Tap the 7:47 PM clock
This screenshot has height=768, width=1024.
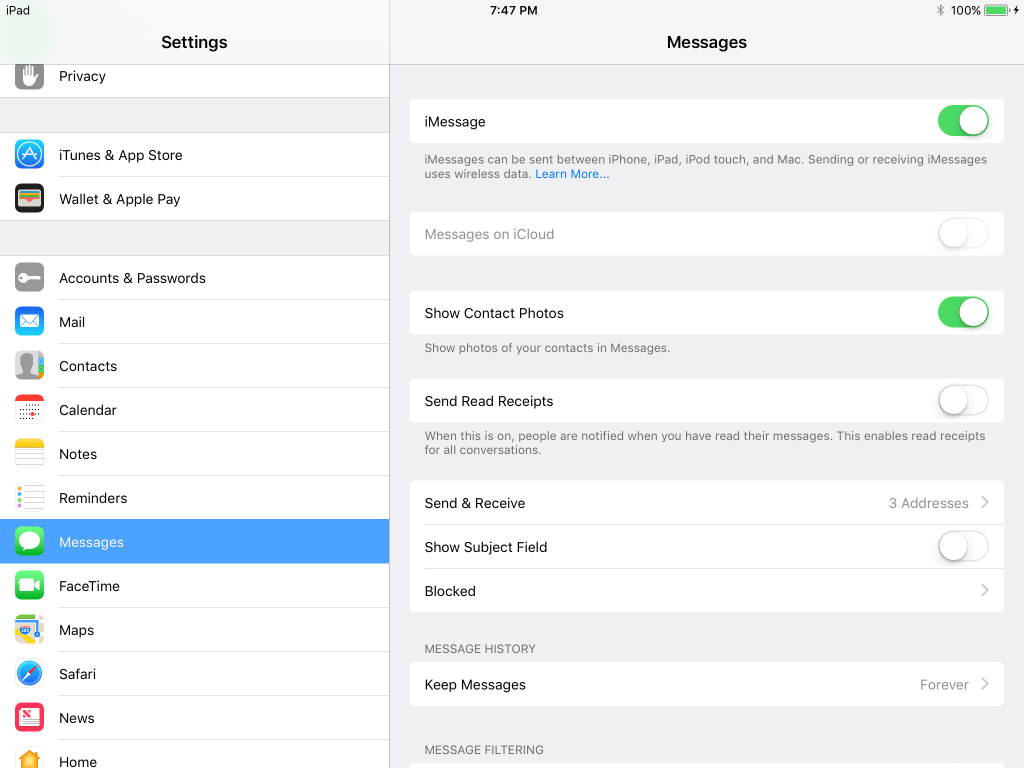pos(513,10)
